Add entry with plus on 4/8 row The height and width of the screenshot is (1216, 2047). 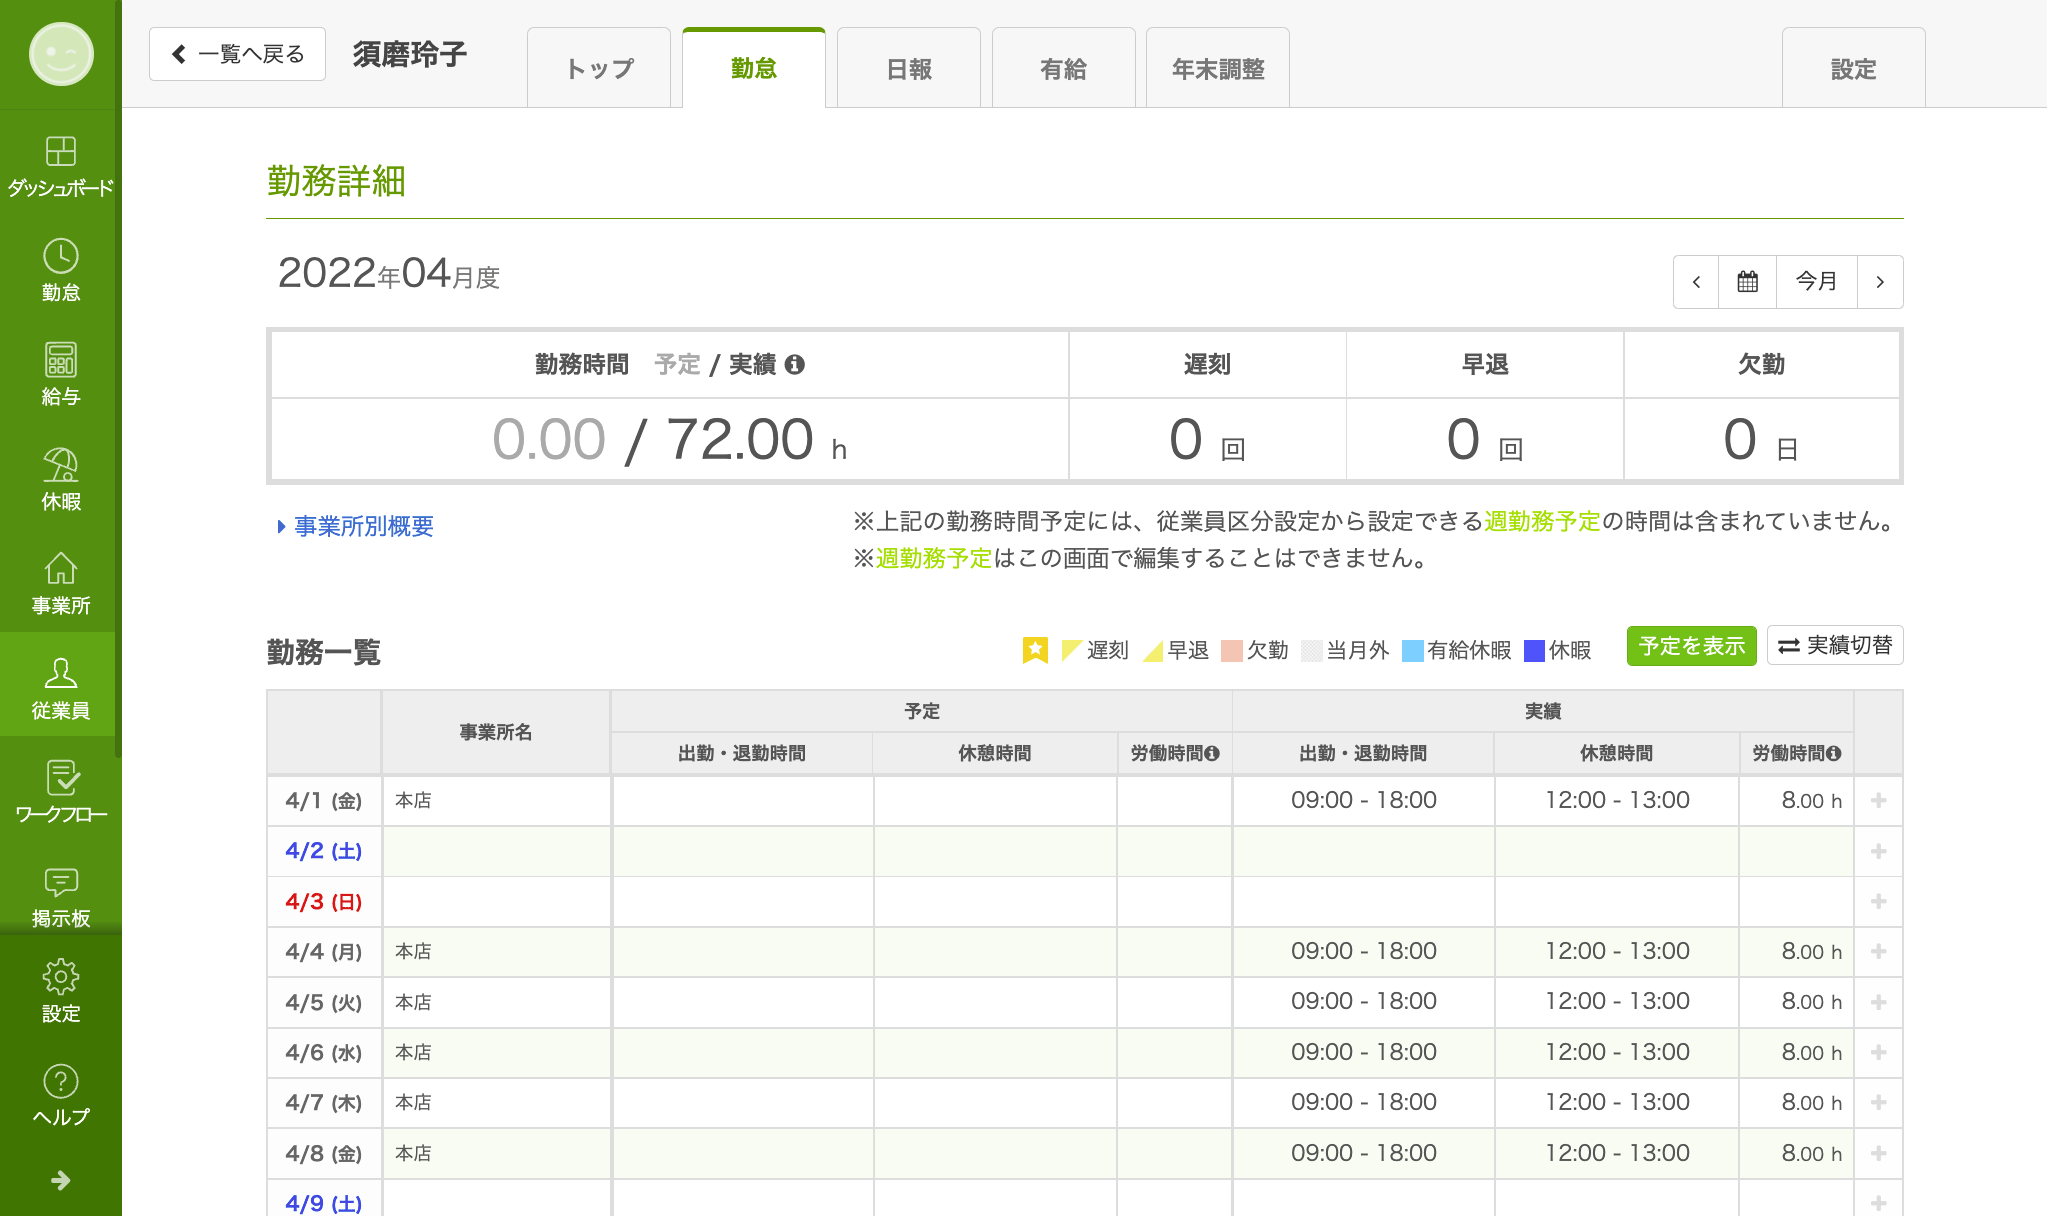tap(1878, 1153)
